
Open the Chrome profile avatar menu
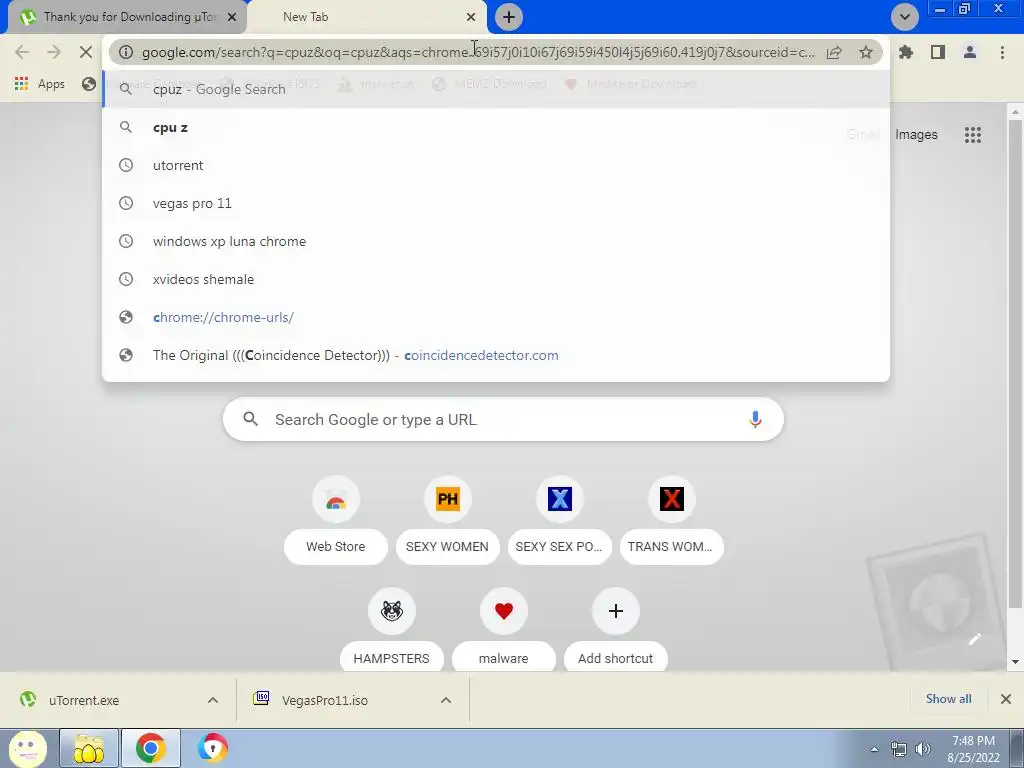coord(970,52)
